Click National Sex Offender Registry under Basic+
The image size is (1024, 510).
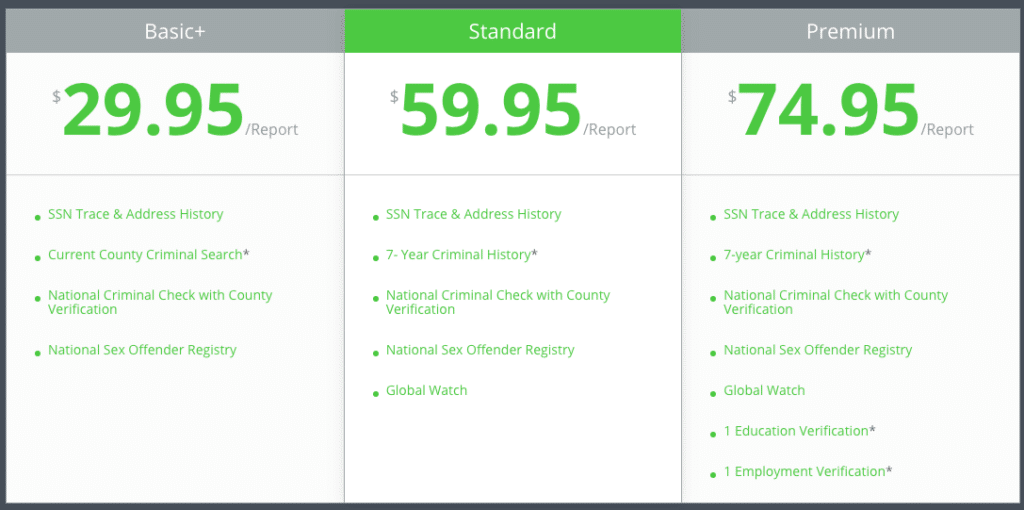point(142,350)
